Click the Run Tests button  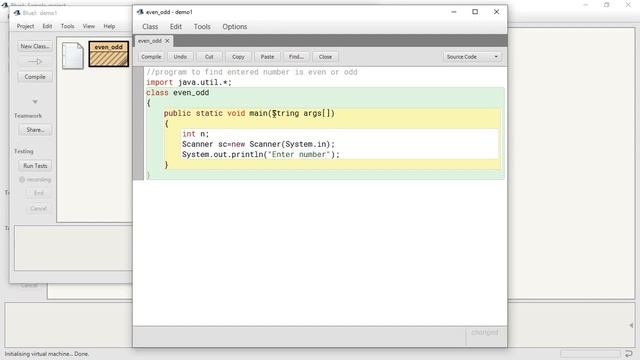point(35,166)
